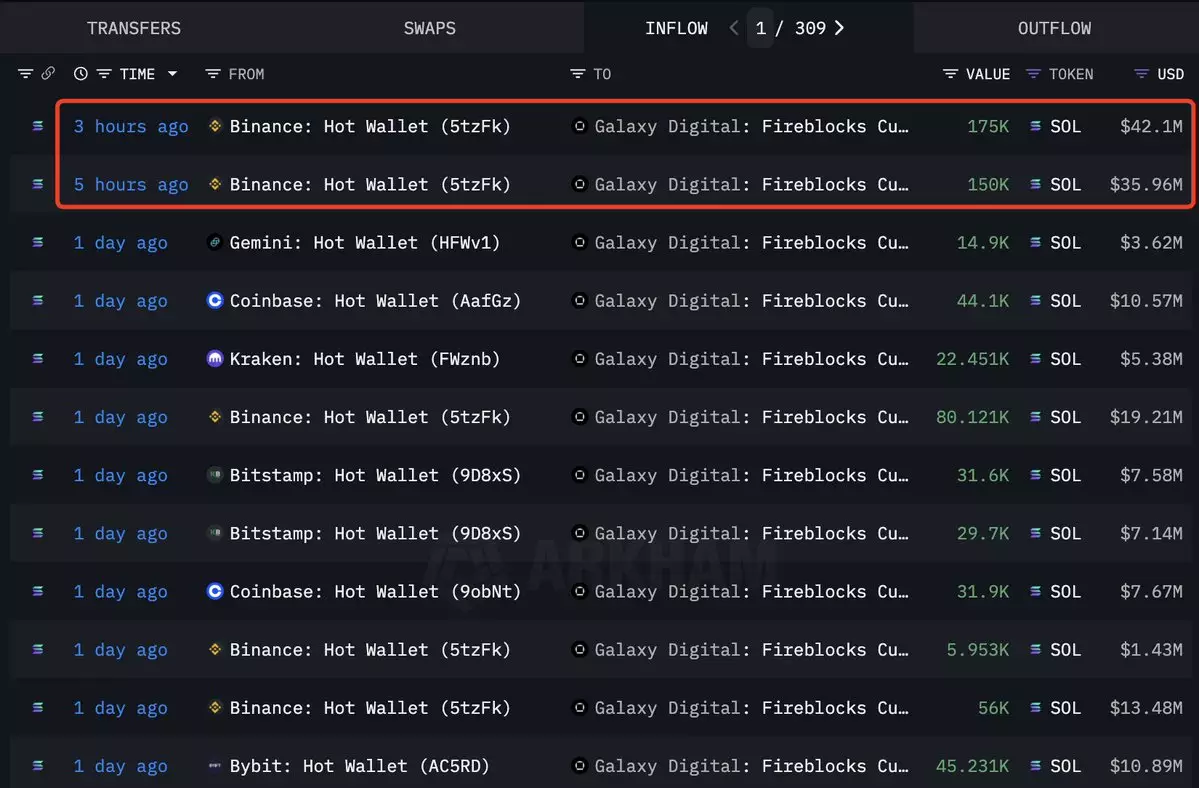
Task: Open Binance: Hot Wallet in 150K row
Action: (x=370, y=184)
